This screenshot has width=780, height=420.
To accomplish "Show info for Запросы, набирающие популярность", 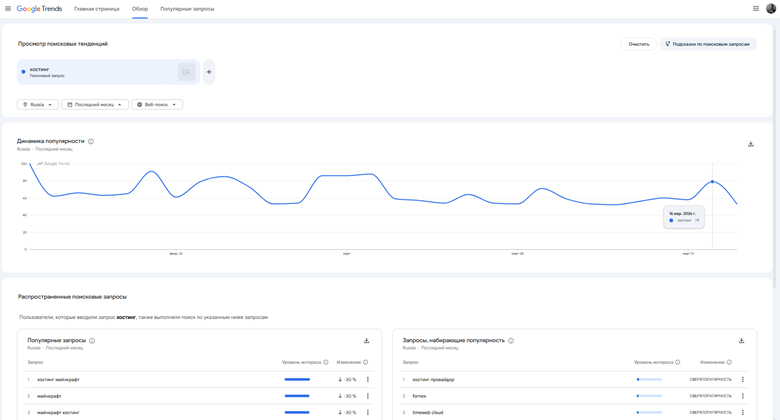I will [x=511, y=341].
